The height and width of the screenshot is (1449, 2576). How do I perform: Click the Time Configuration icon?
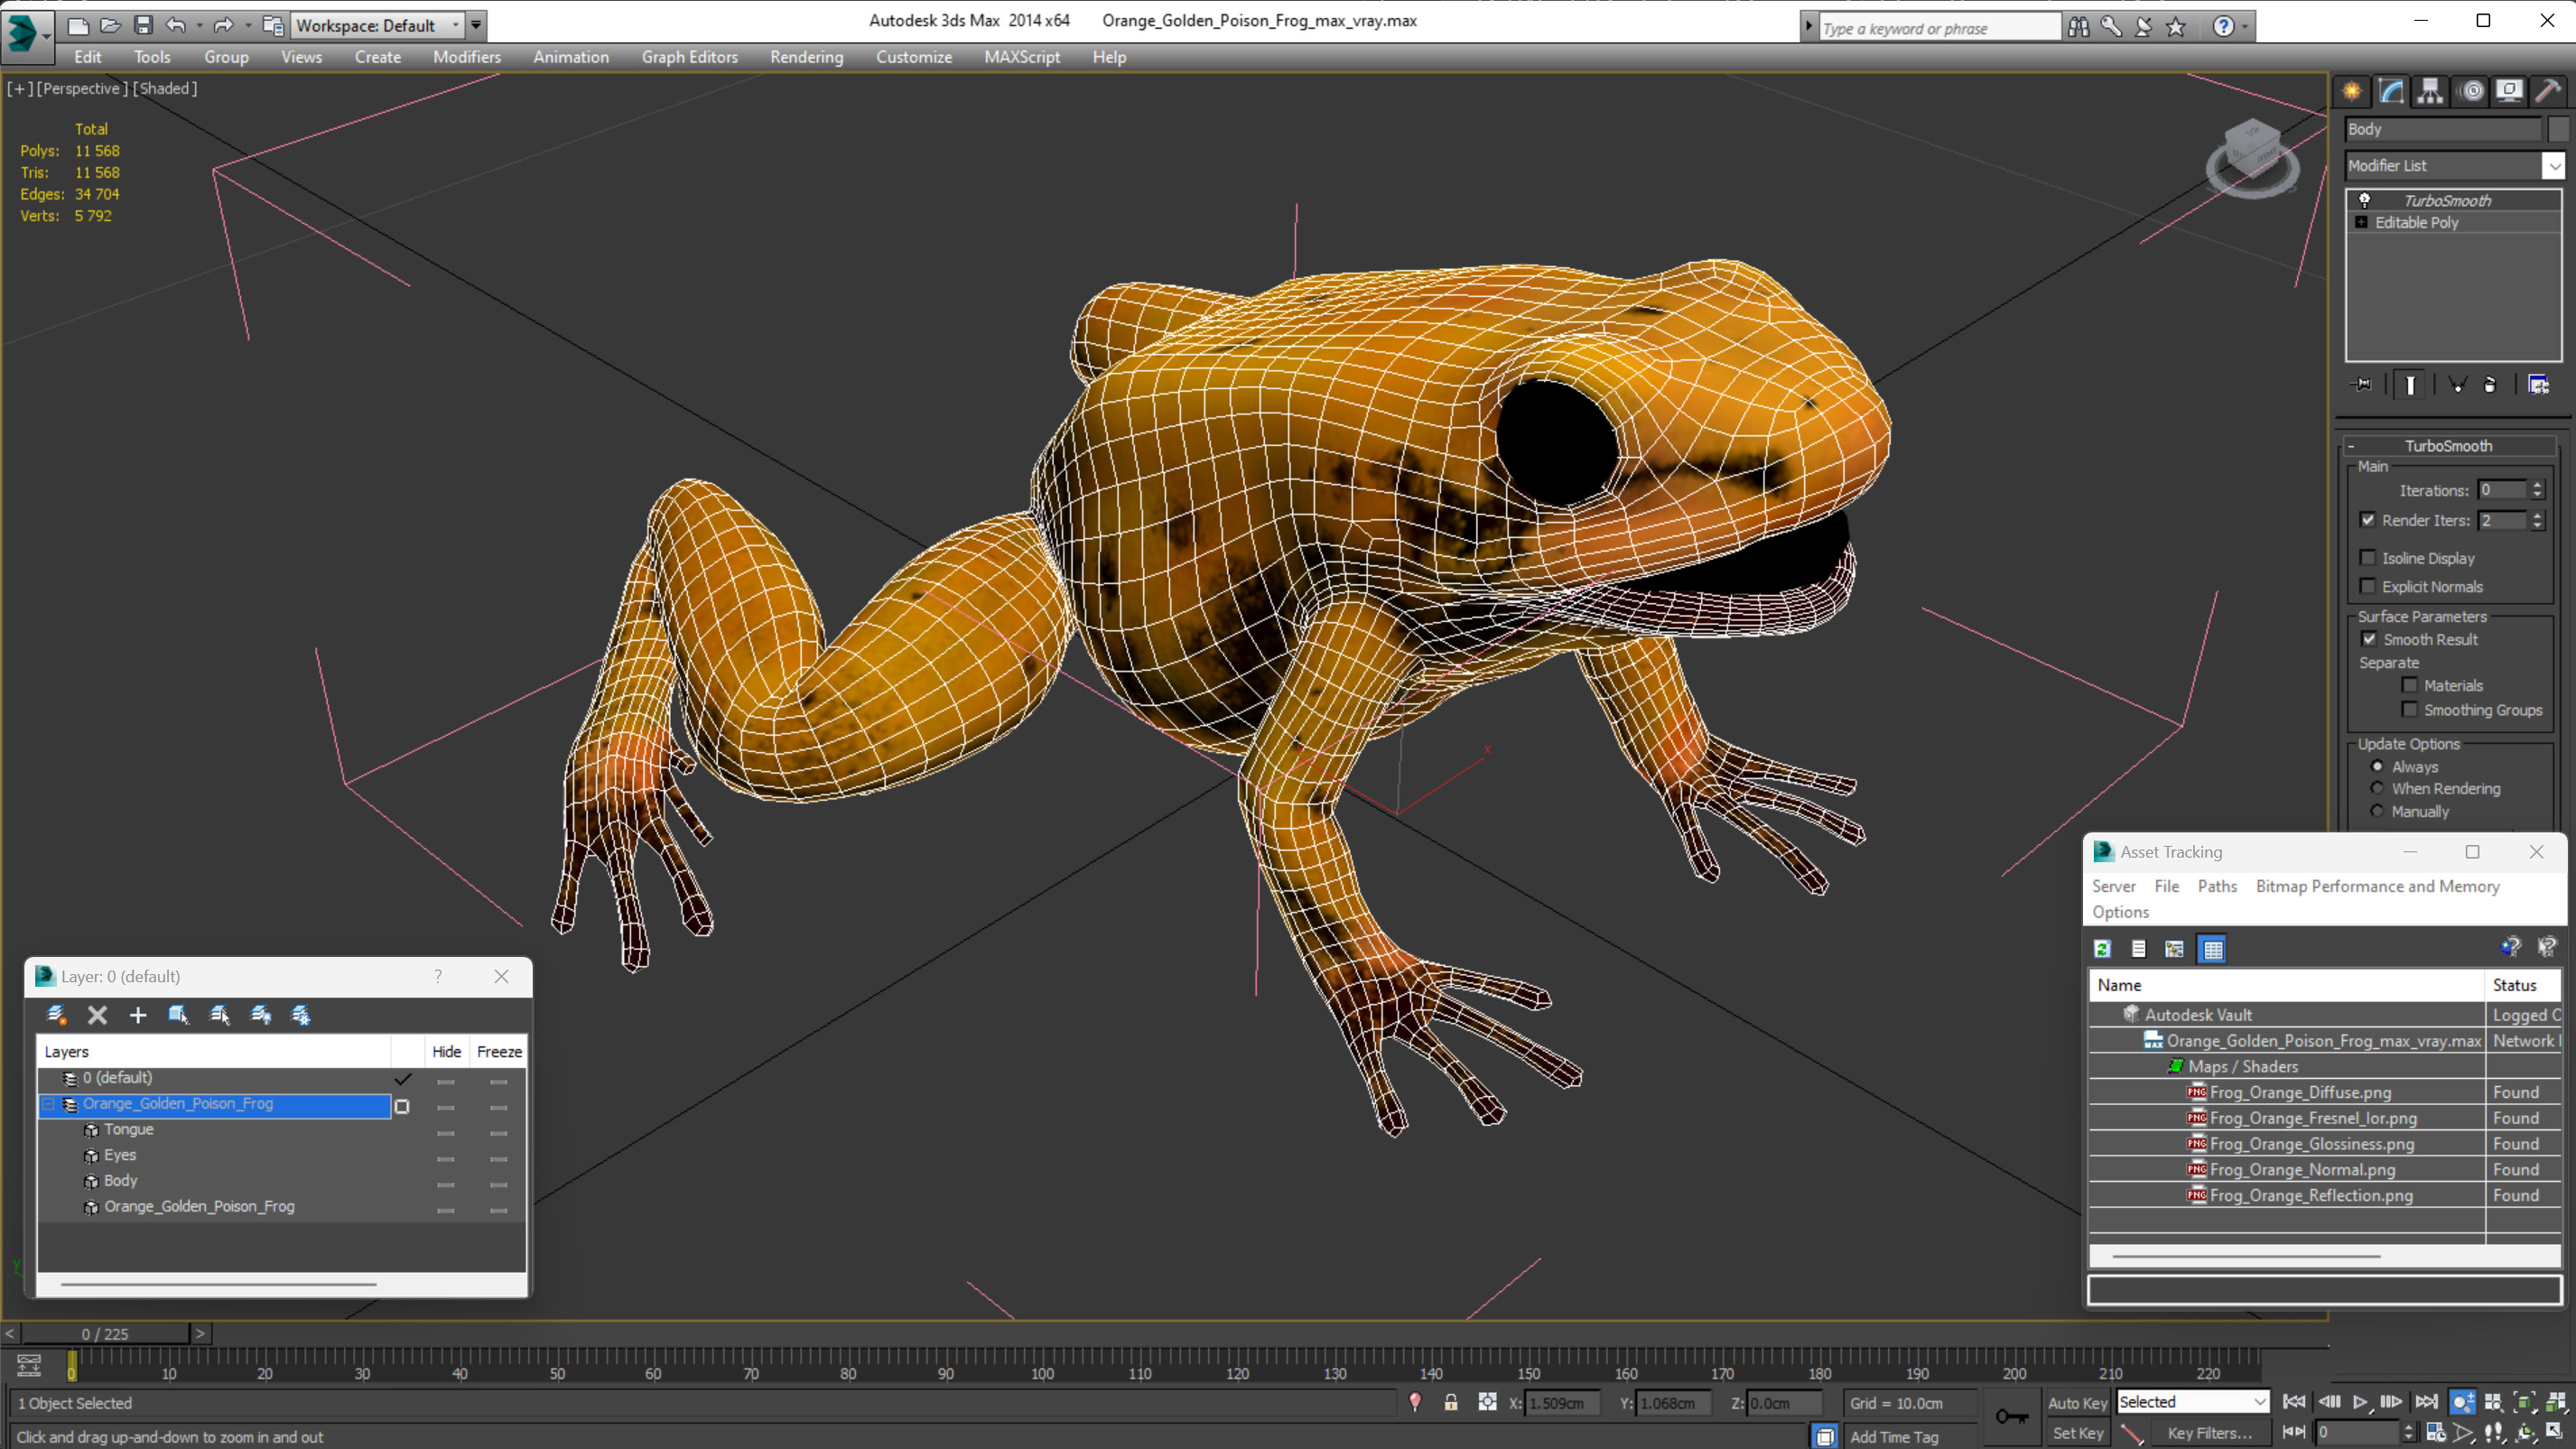tap(2437, 1433)
